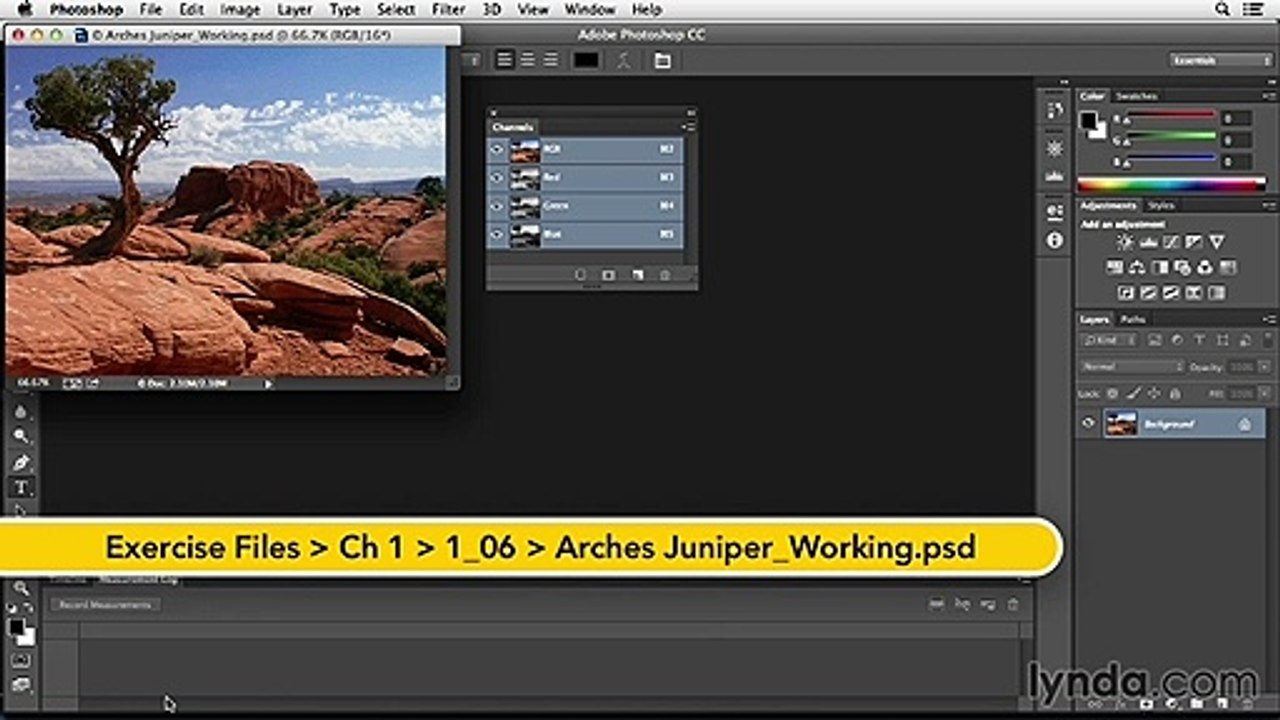Open the Layer menu

point(294,9)
